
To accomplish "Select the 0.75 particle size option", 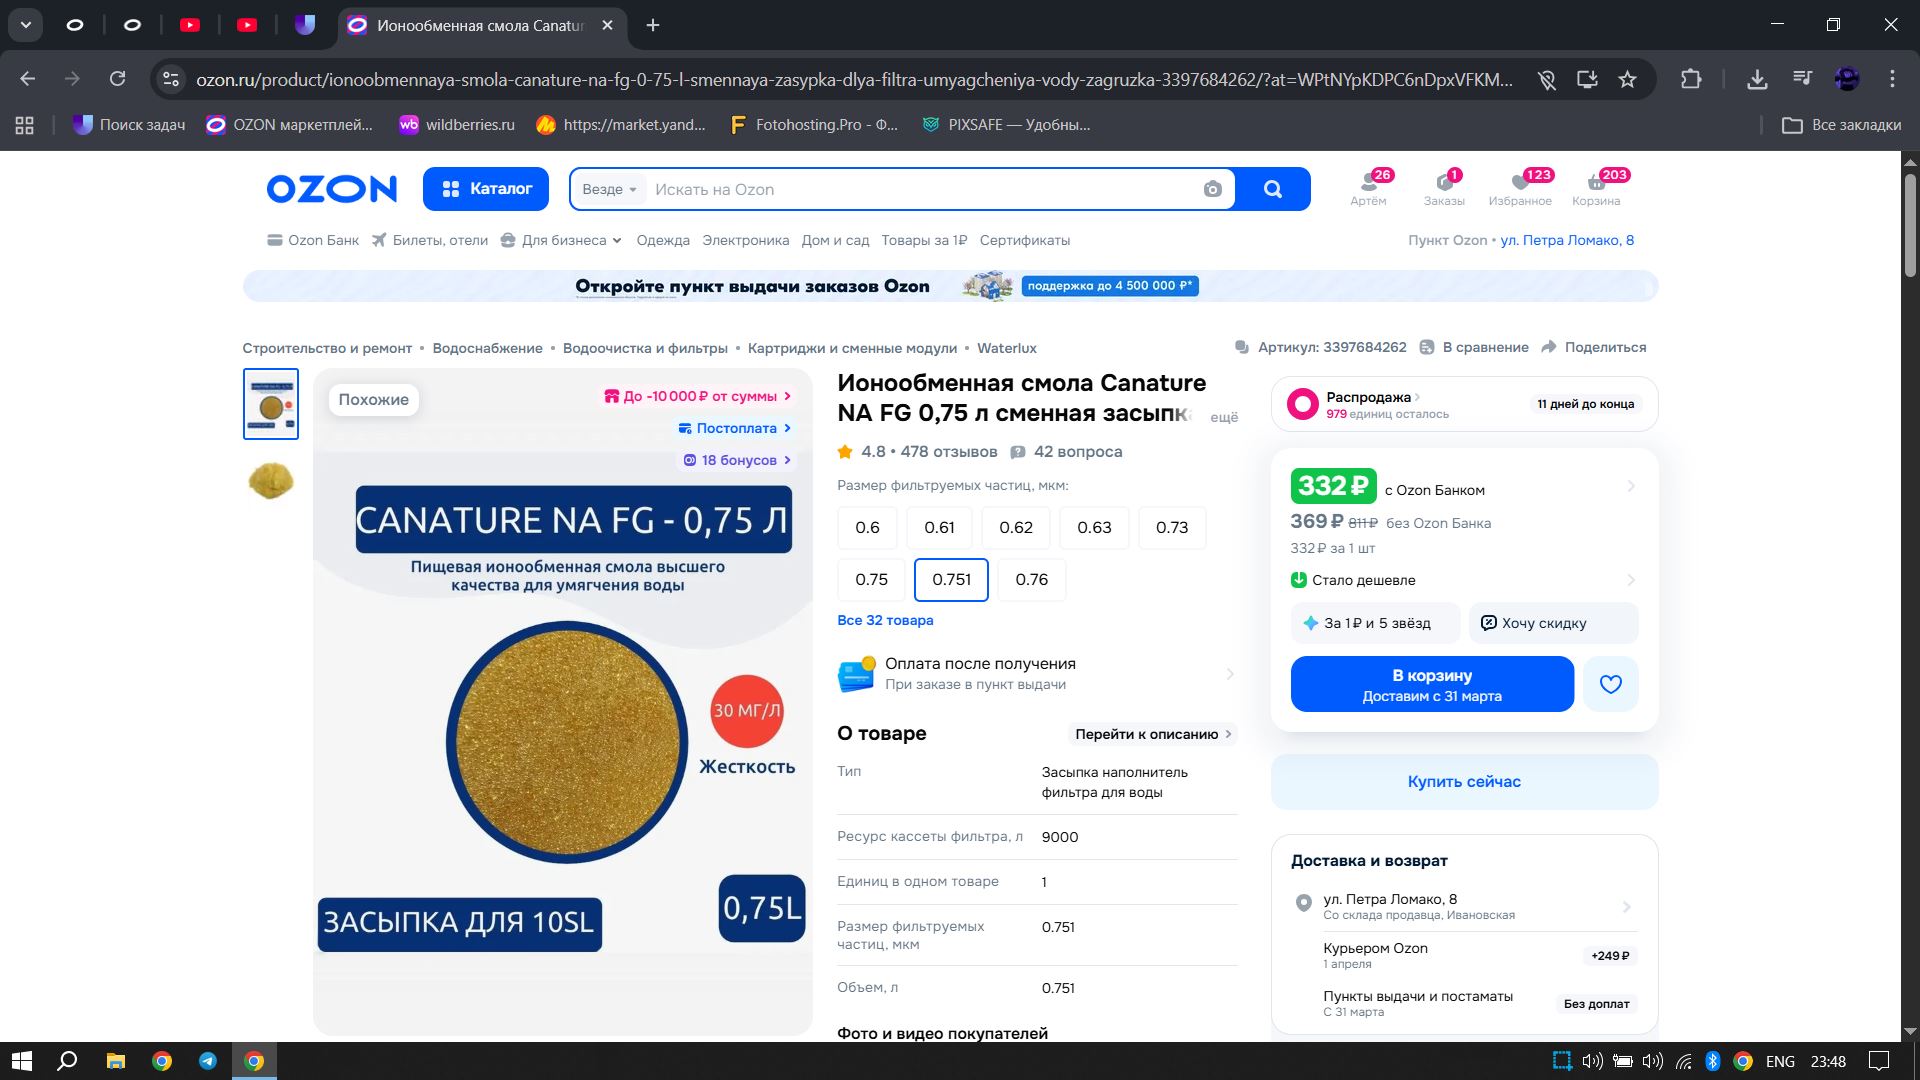I will pos(871,580).
